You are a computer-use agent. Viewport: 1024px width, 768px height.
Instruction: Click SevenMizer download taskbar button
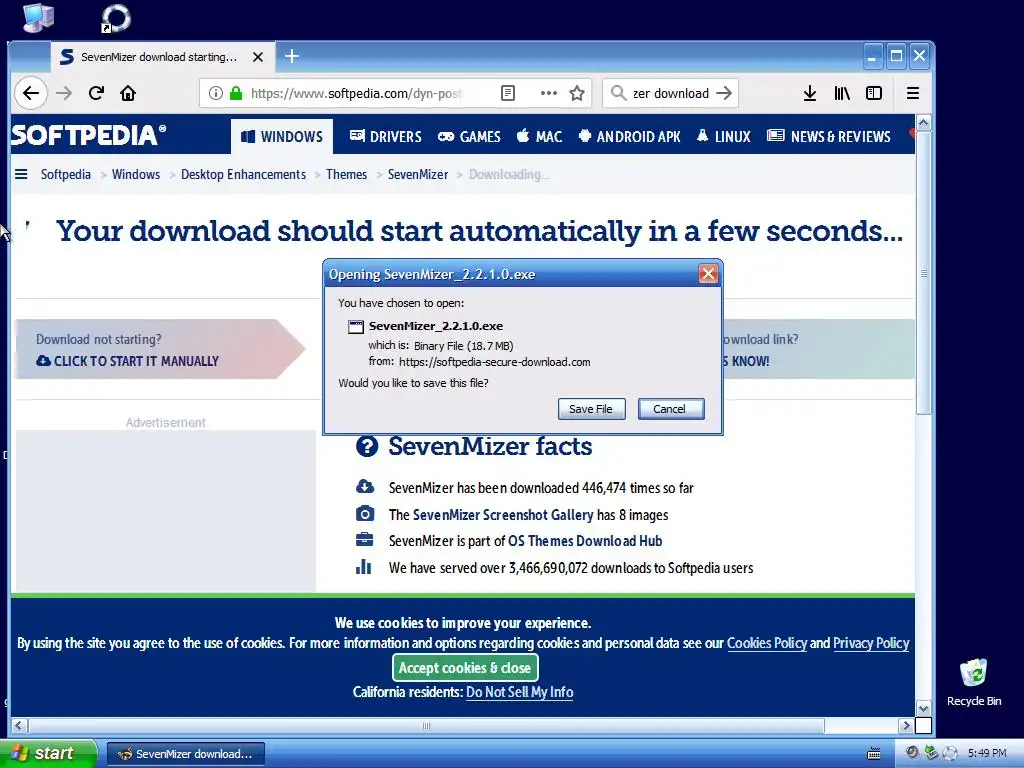click(x=186, y=754)
